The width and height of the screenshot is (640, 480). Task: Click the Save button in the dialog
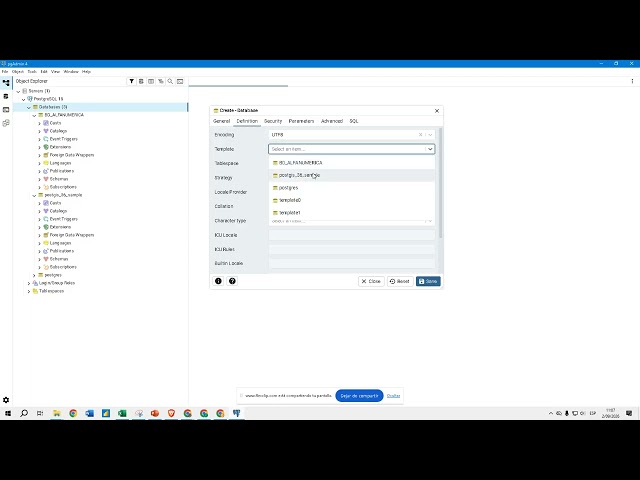[428, 281]
